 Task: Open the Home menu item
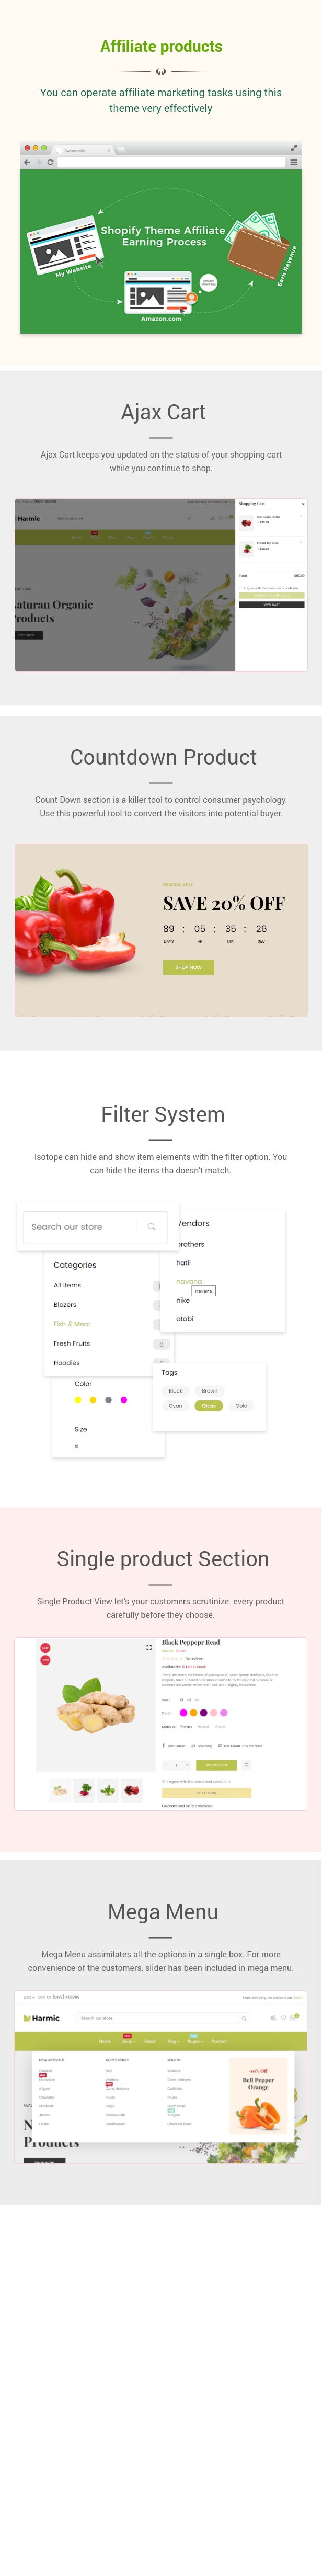coord(105,2041)
